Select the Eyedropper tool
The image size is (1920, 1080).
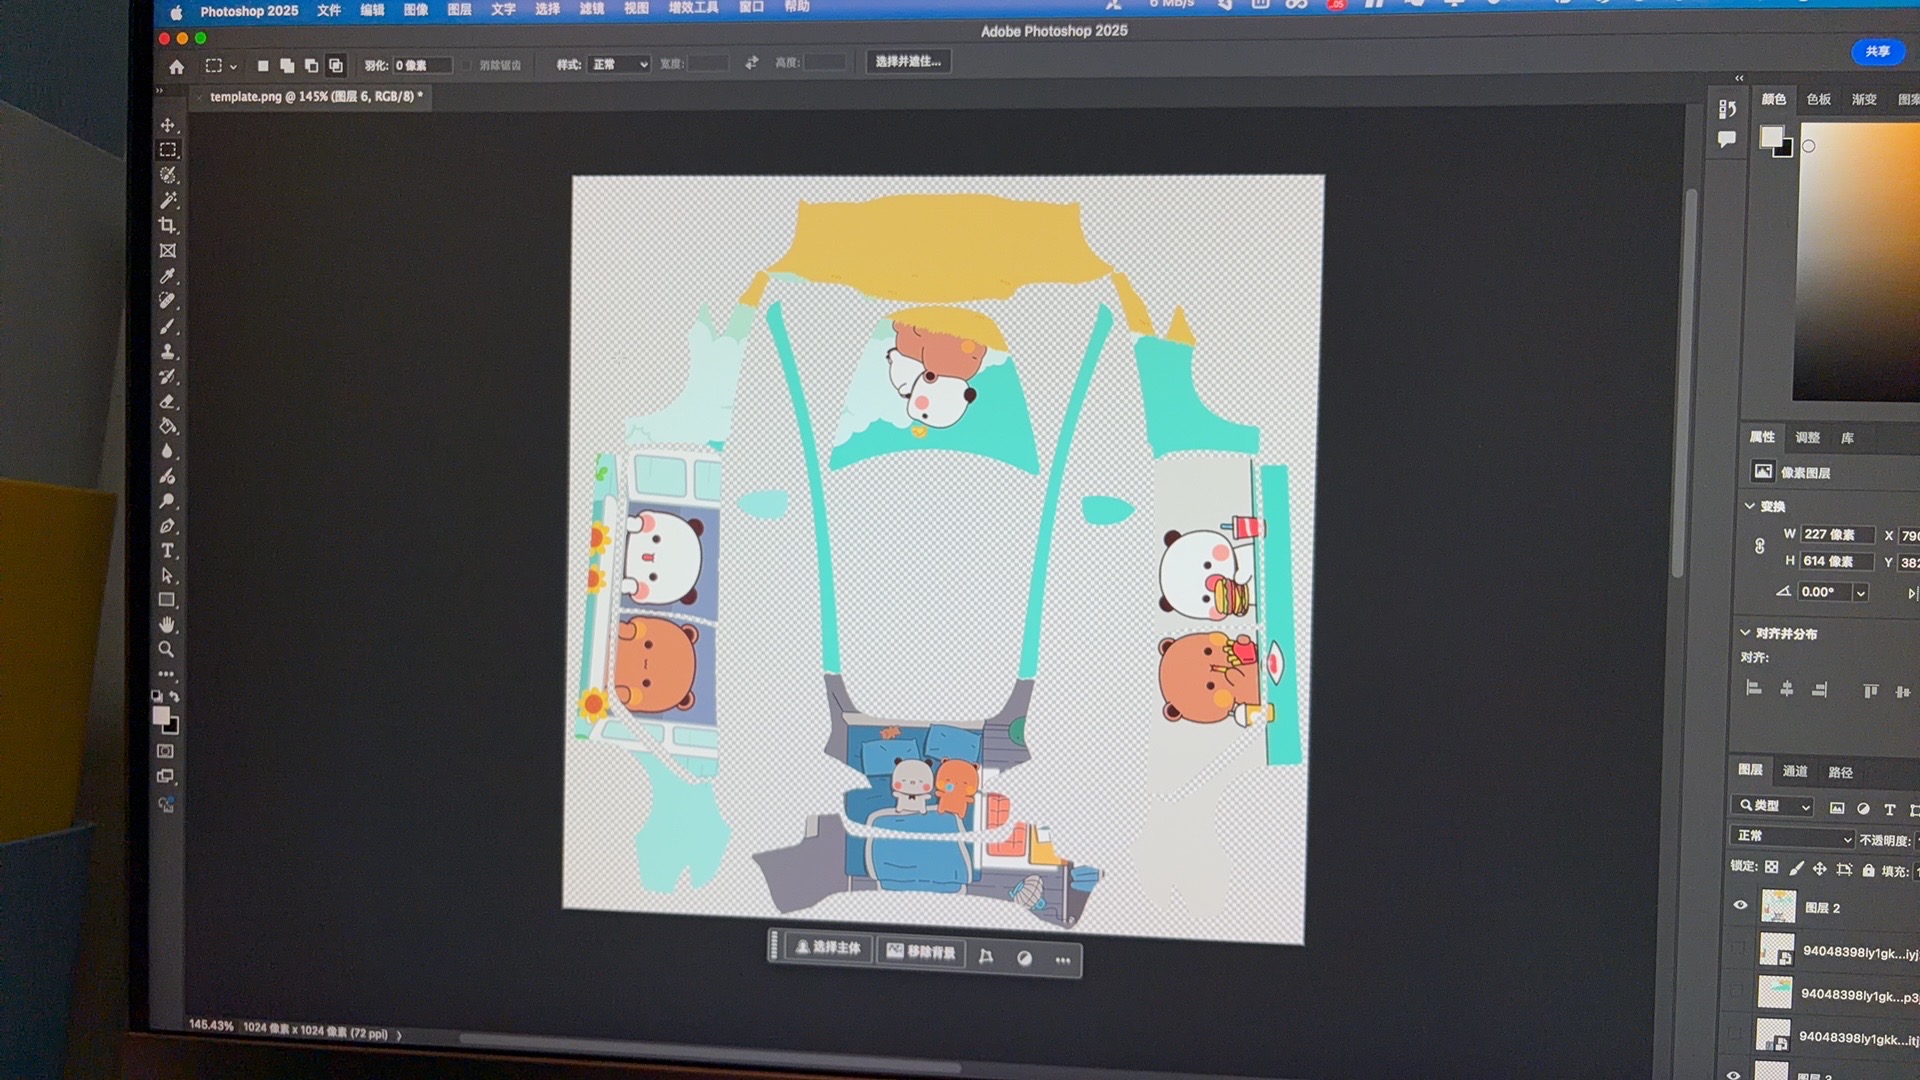pos(168,276)
